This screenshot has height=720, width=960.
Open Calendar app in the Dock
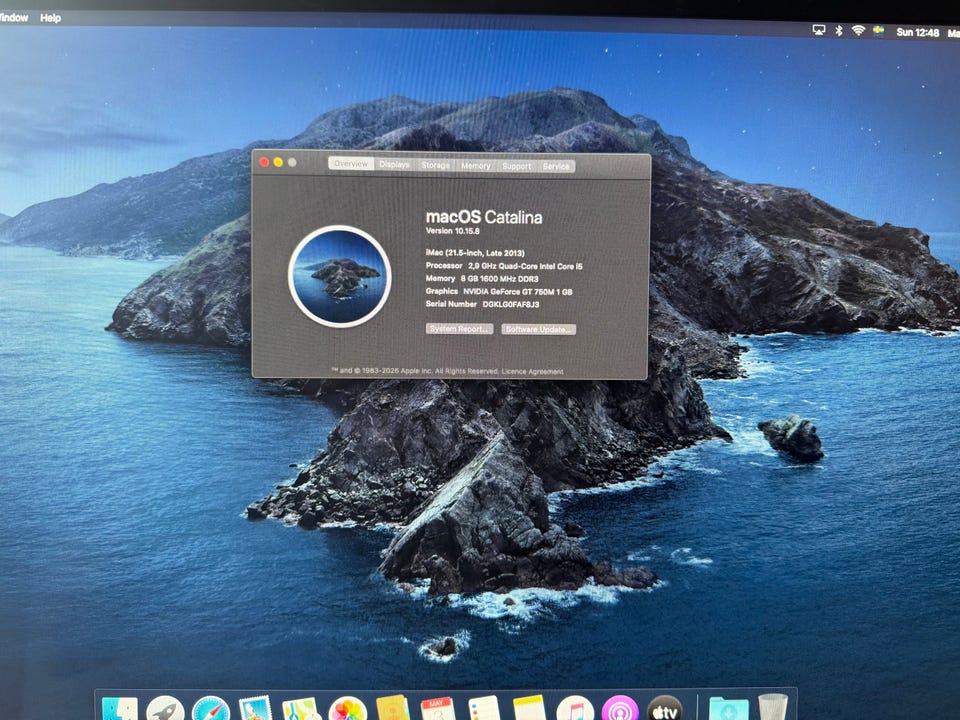click(x=438, y=709)
